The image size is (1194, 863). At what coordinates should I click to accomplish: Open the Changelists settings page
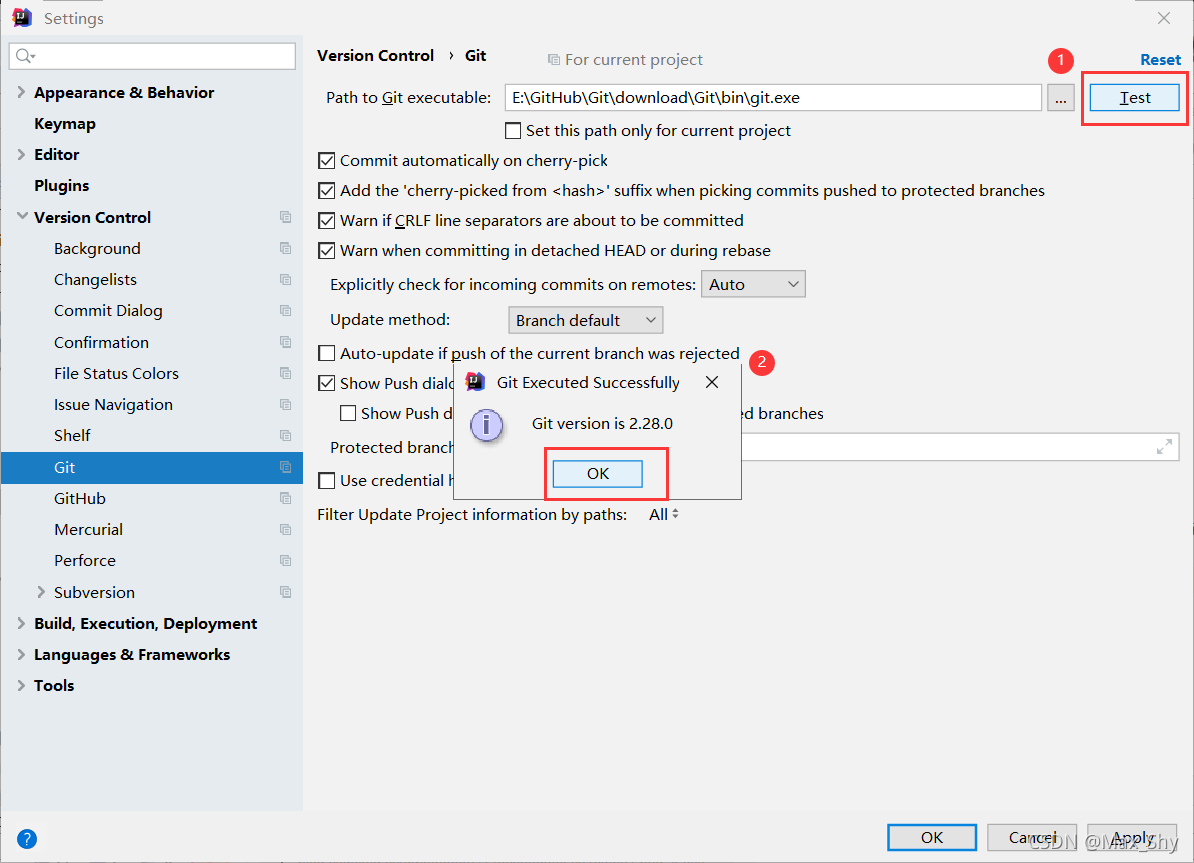[x=95, y=280]
